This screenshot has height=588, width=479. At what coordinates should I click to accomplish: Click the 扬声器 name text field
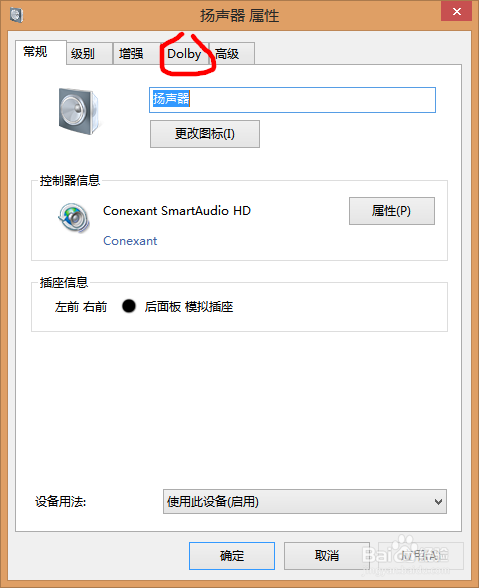click(292, 100)
